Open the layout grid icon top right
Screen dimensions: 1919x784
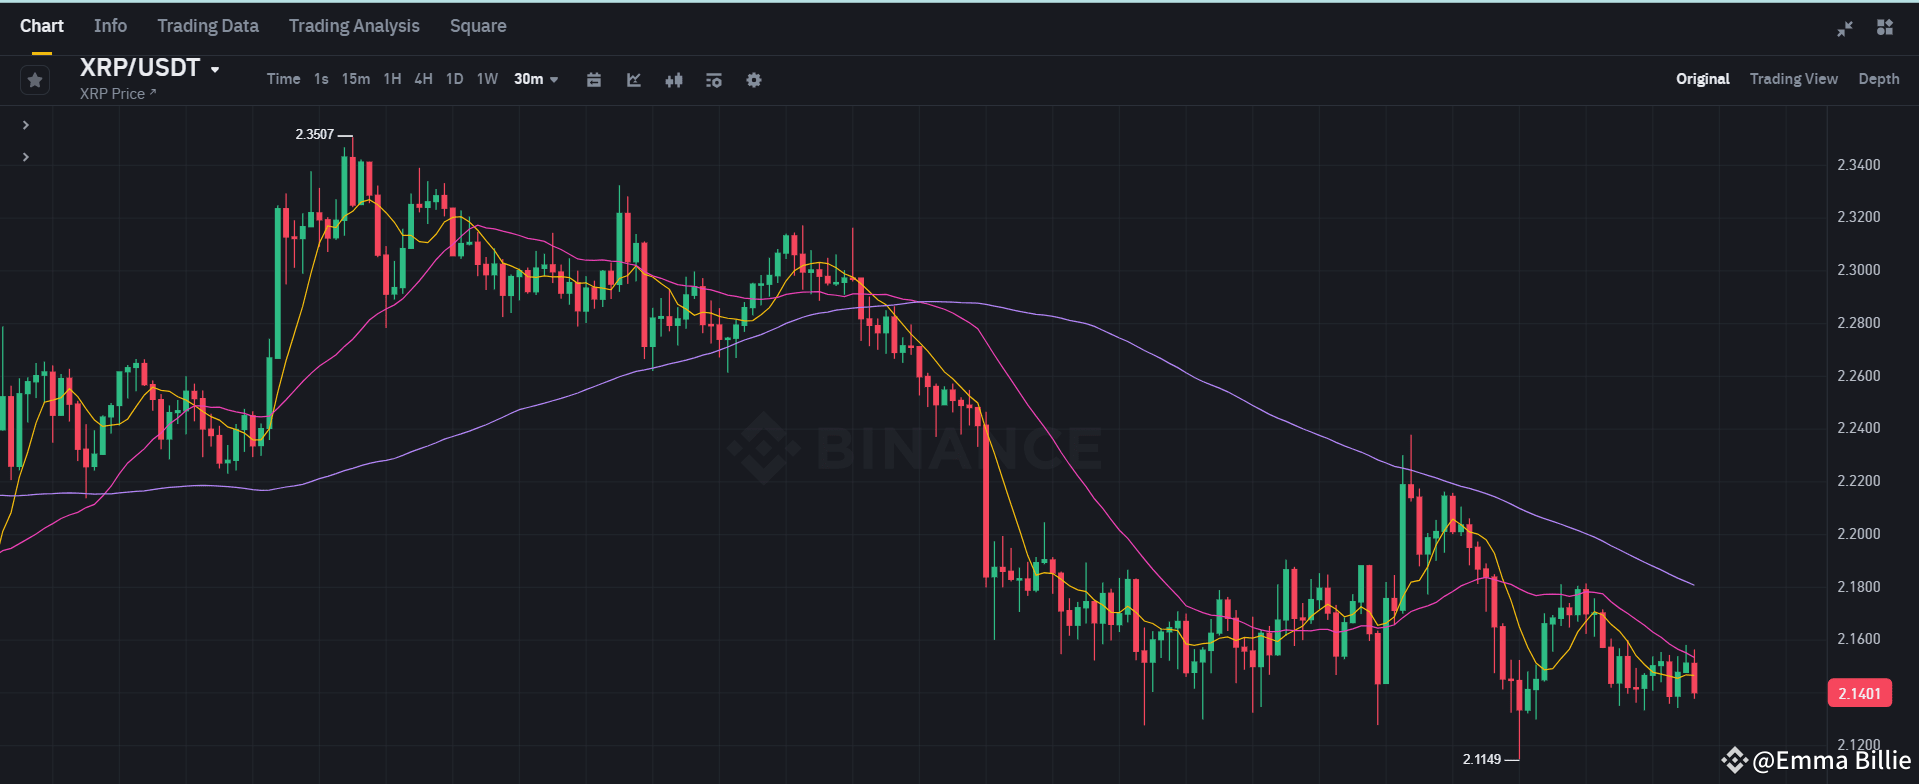[x=1886, y=28]
